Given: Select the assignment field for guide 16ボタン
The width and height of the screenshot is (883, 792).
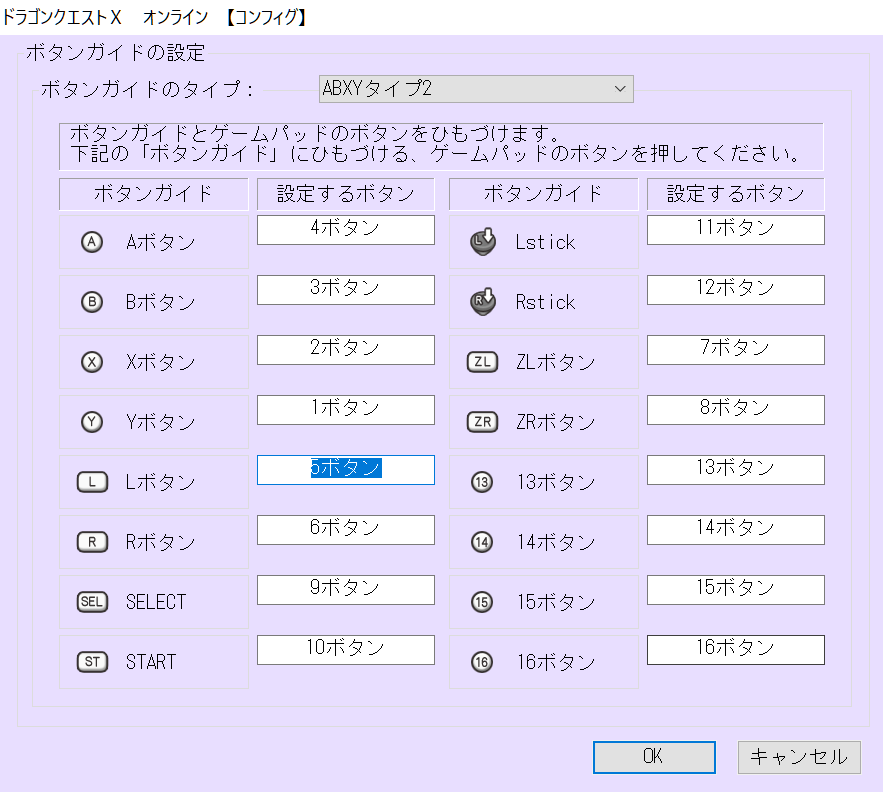Looking at the screenshot, I should pyautogui.click(x=735, y=649).
